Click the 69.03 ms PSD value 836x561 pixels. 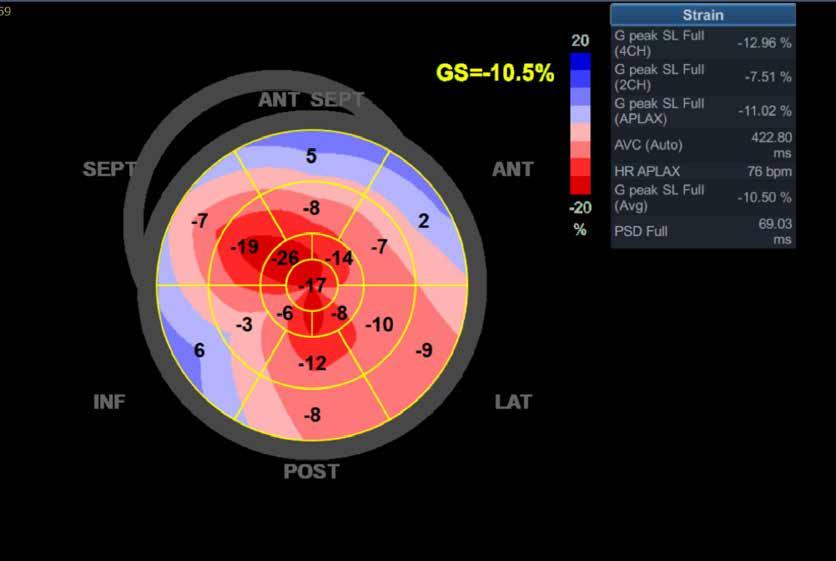(x=775, y=231)
